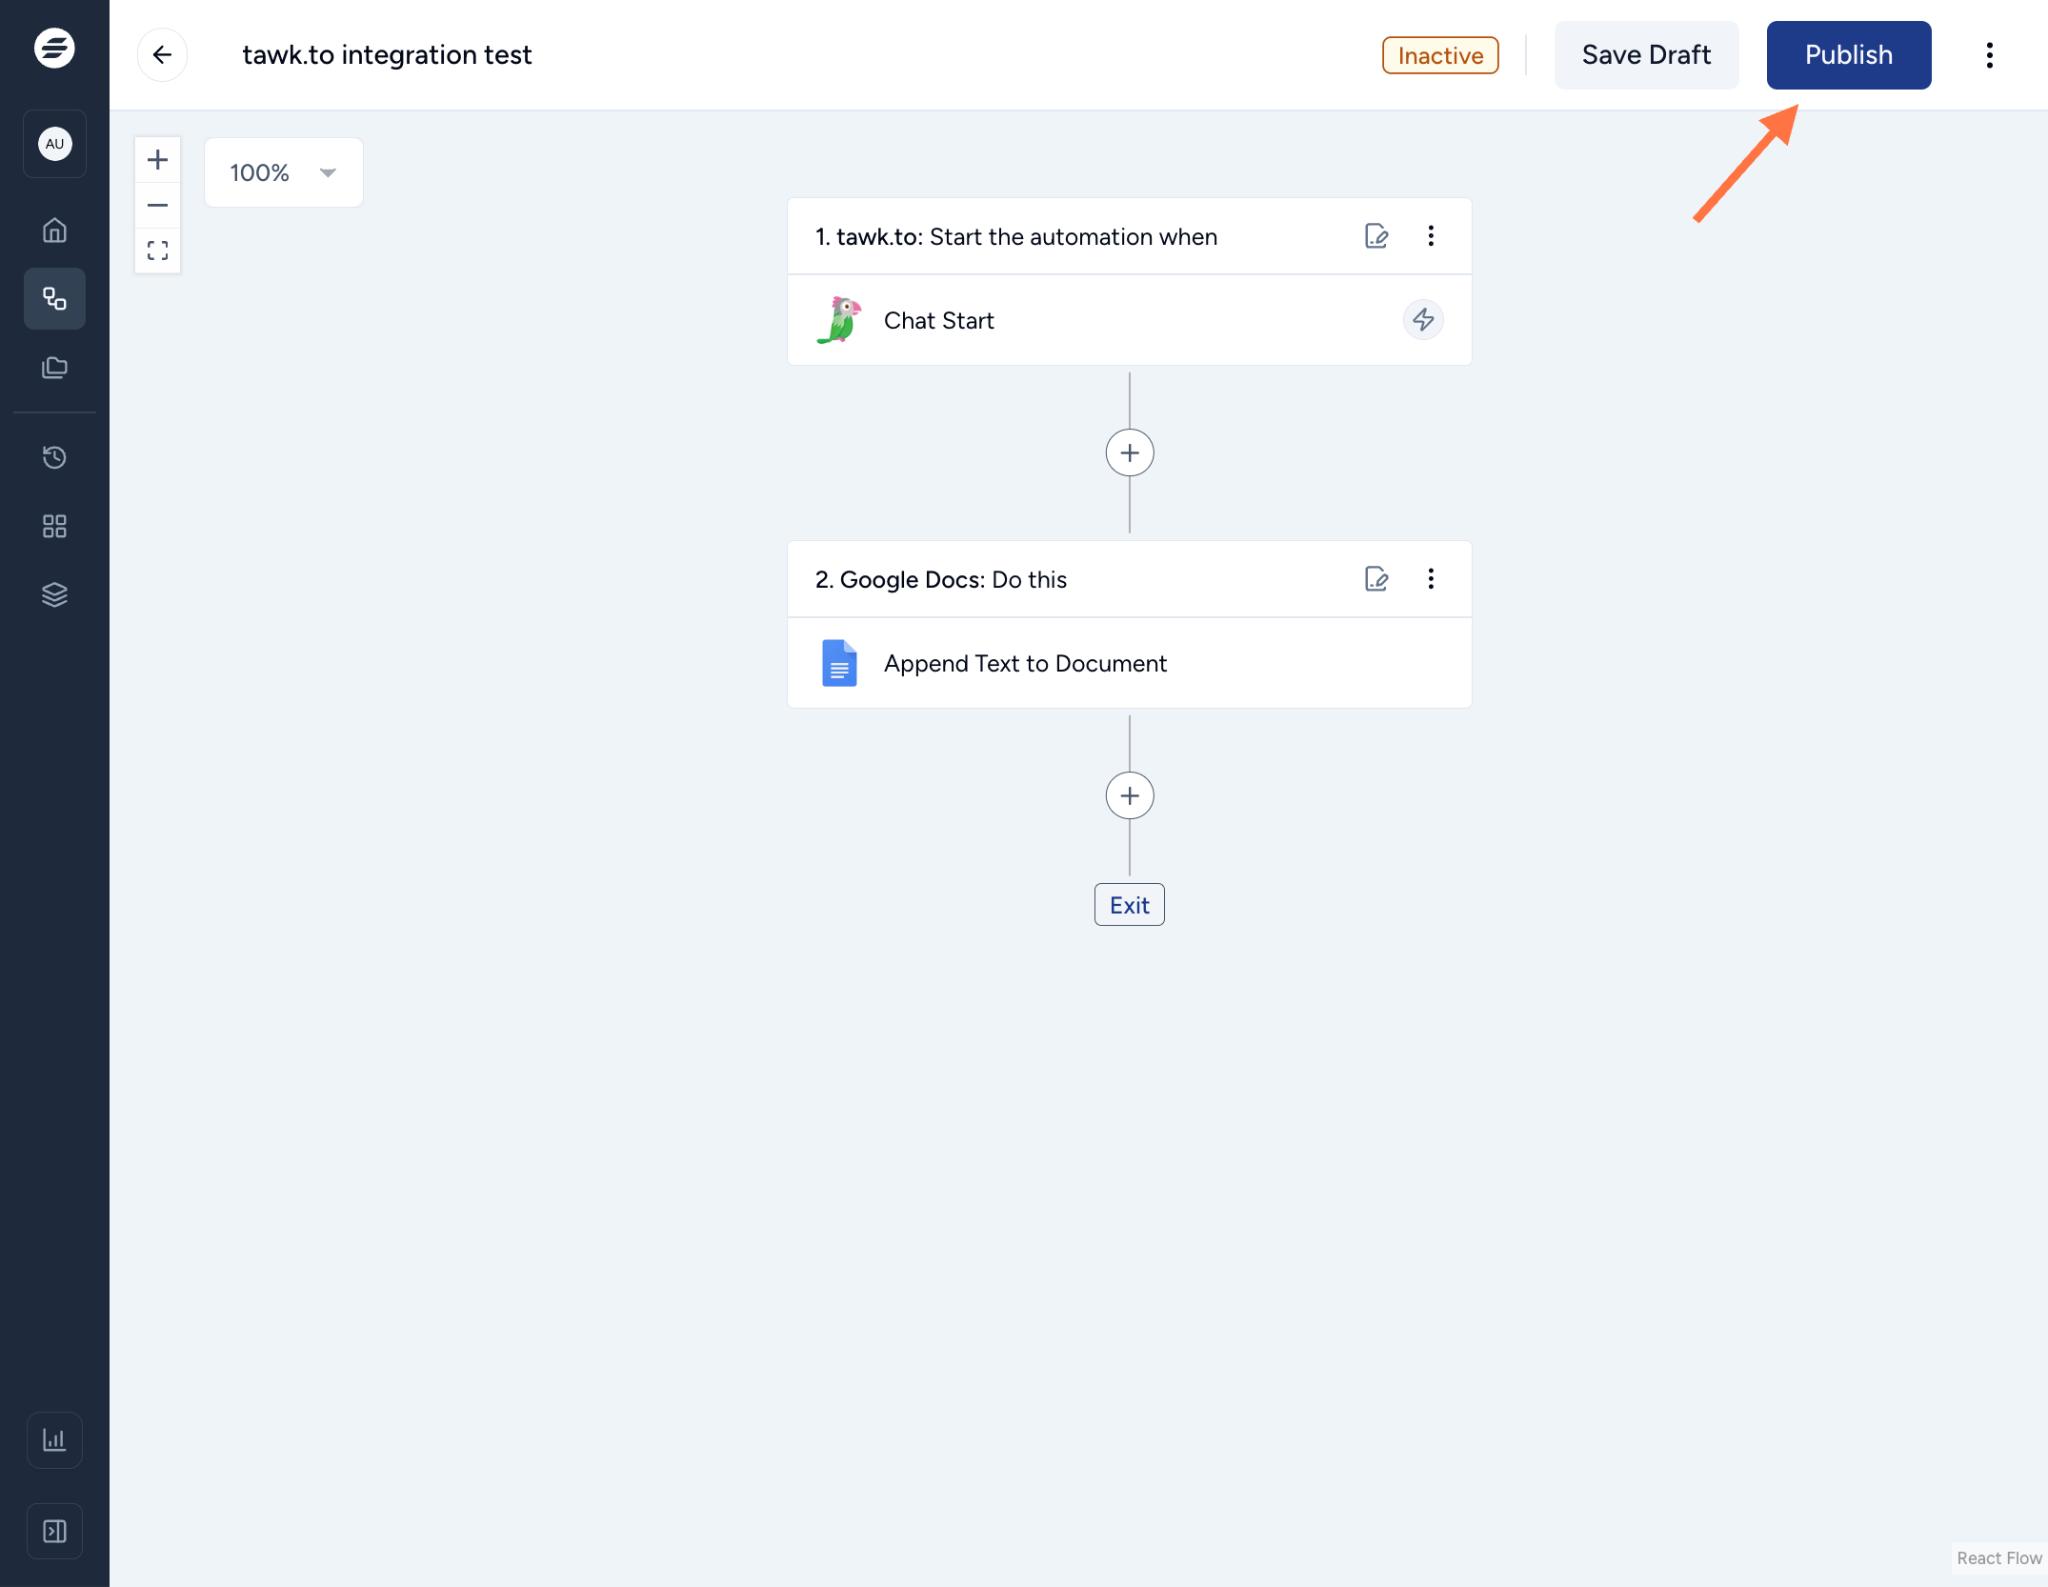Open the folders icon in the sidebar

(x=54, y=367)
